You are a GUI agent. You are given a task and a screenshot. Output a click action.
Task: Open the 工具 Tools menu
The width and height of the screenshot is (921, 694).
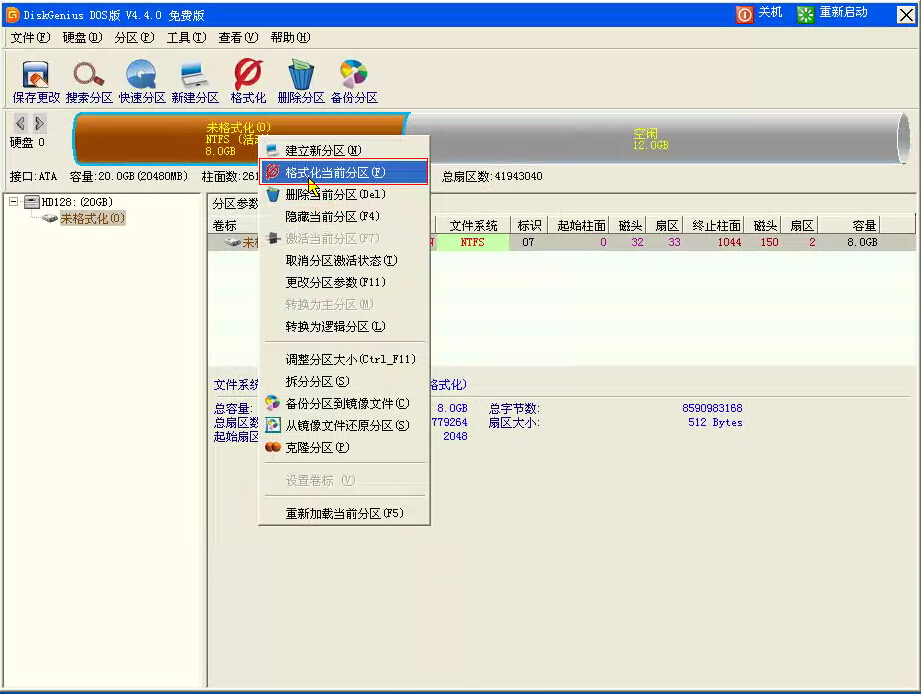pos(185,37)
